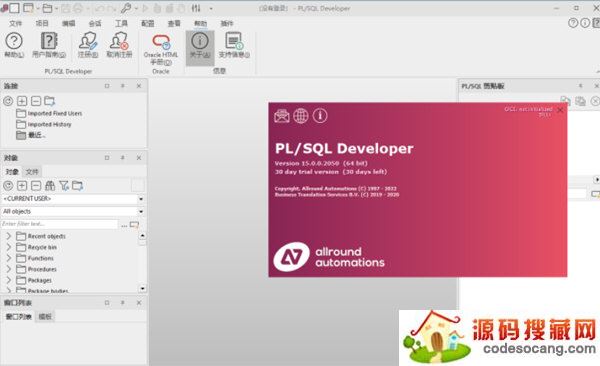
Task: Click the preferences sliders icon in quick toolbar
Action: coord(196,8)
